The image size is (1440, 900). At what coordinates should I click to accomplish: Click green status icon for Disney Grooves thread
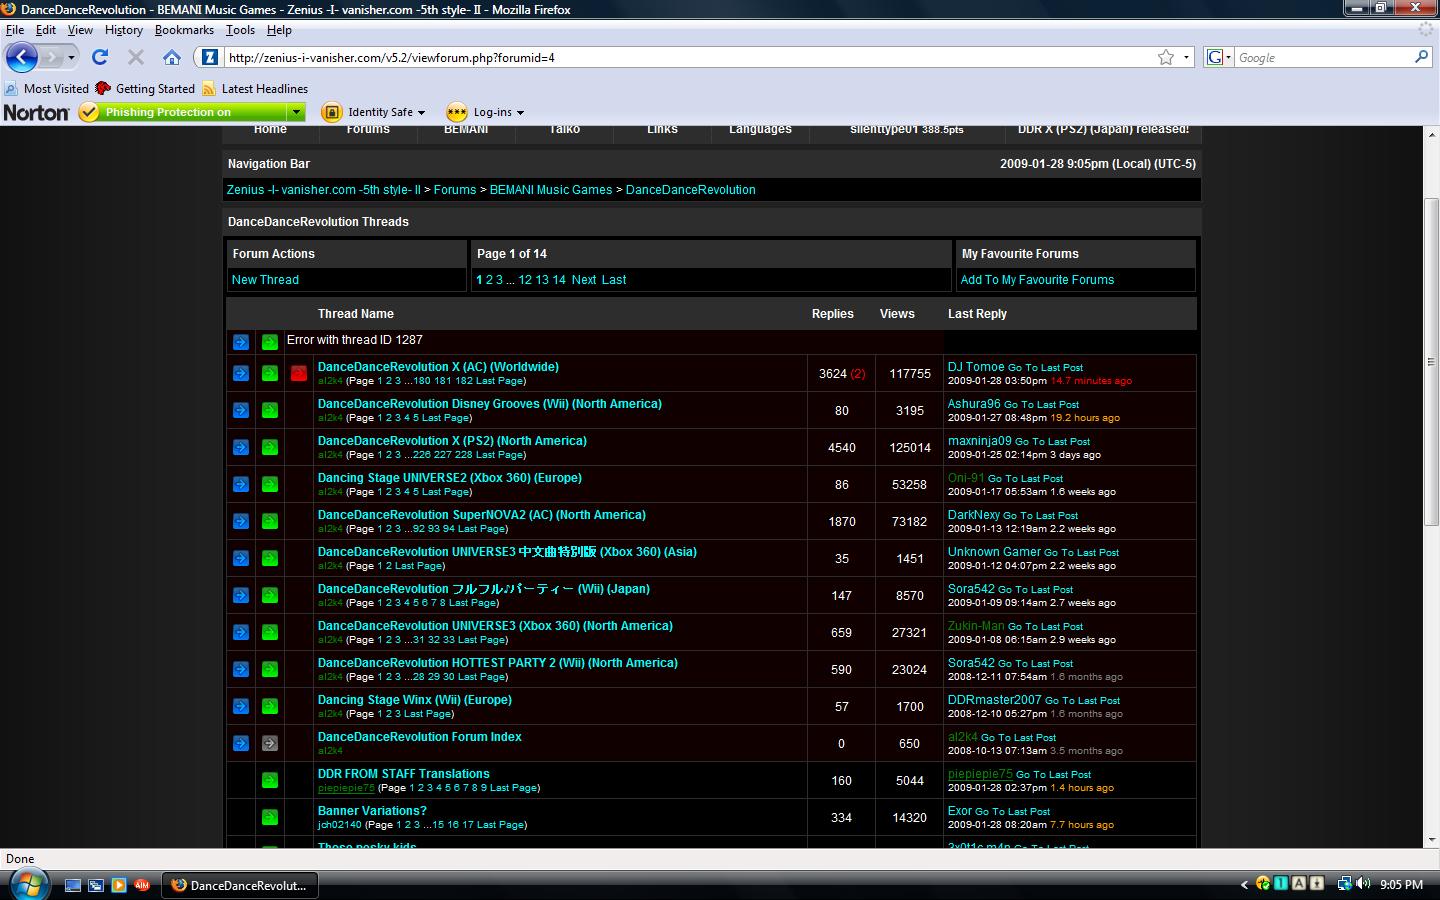tap(270, 410)
